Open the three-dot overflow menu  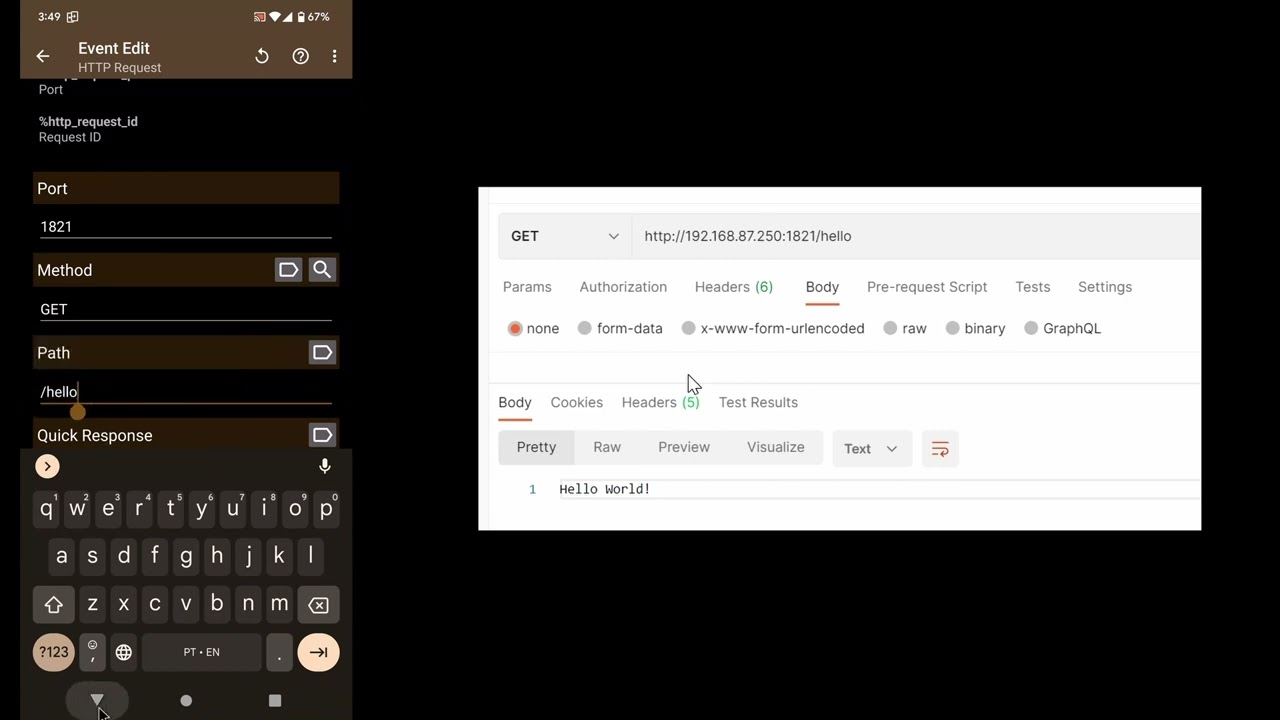point(334,57)
